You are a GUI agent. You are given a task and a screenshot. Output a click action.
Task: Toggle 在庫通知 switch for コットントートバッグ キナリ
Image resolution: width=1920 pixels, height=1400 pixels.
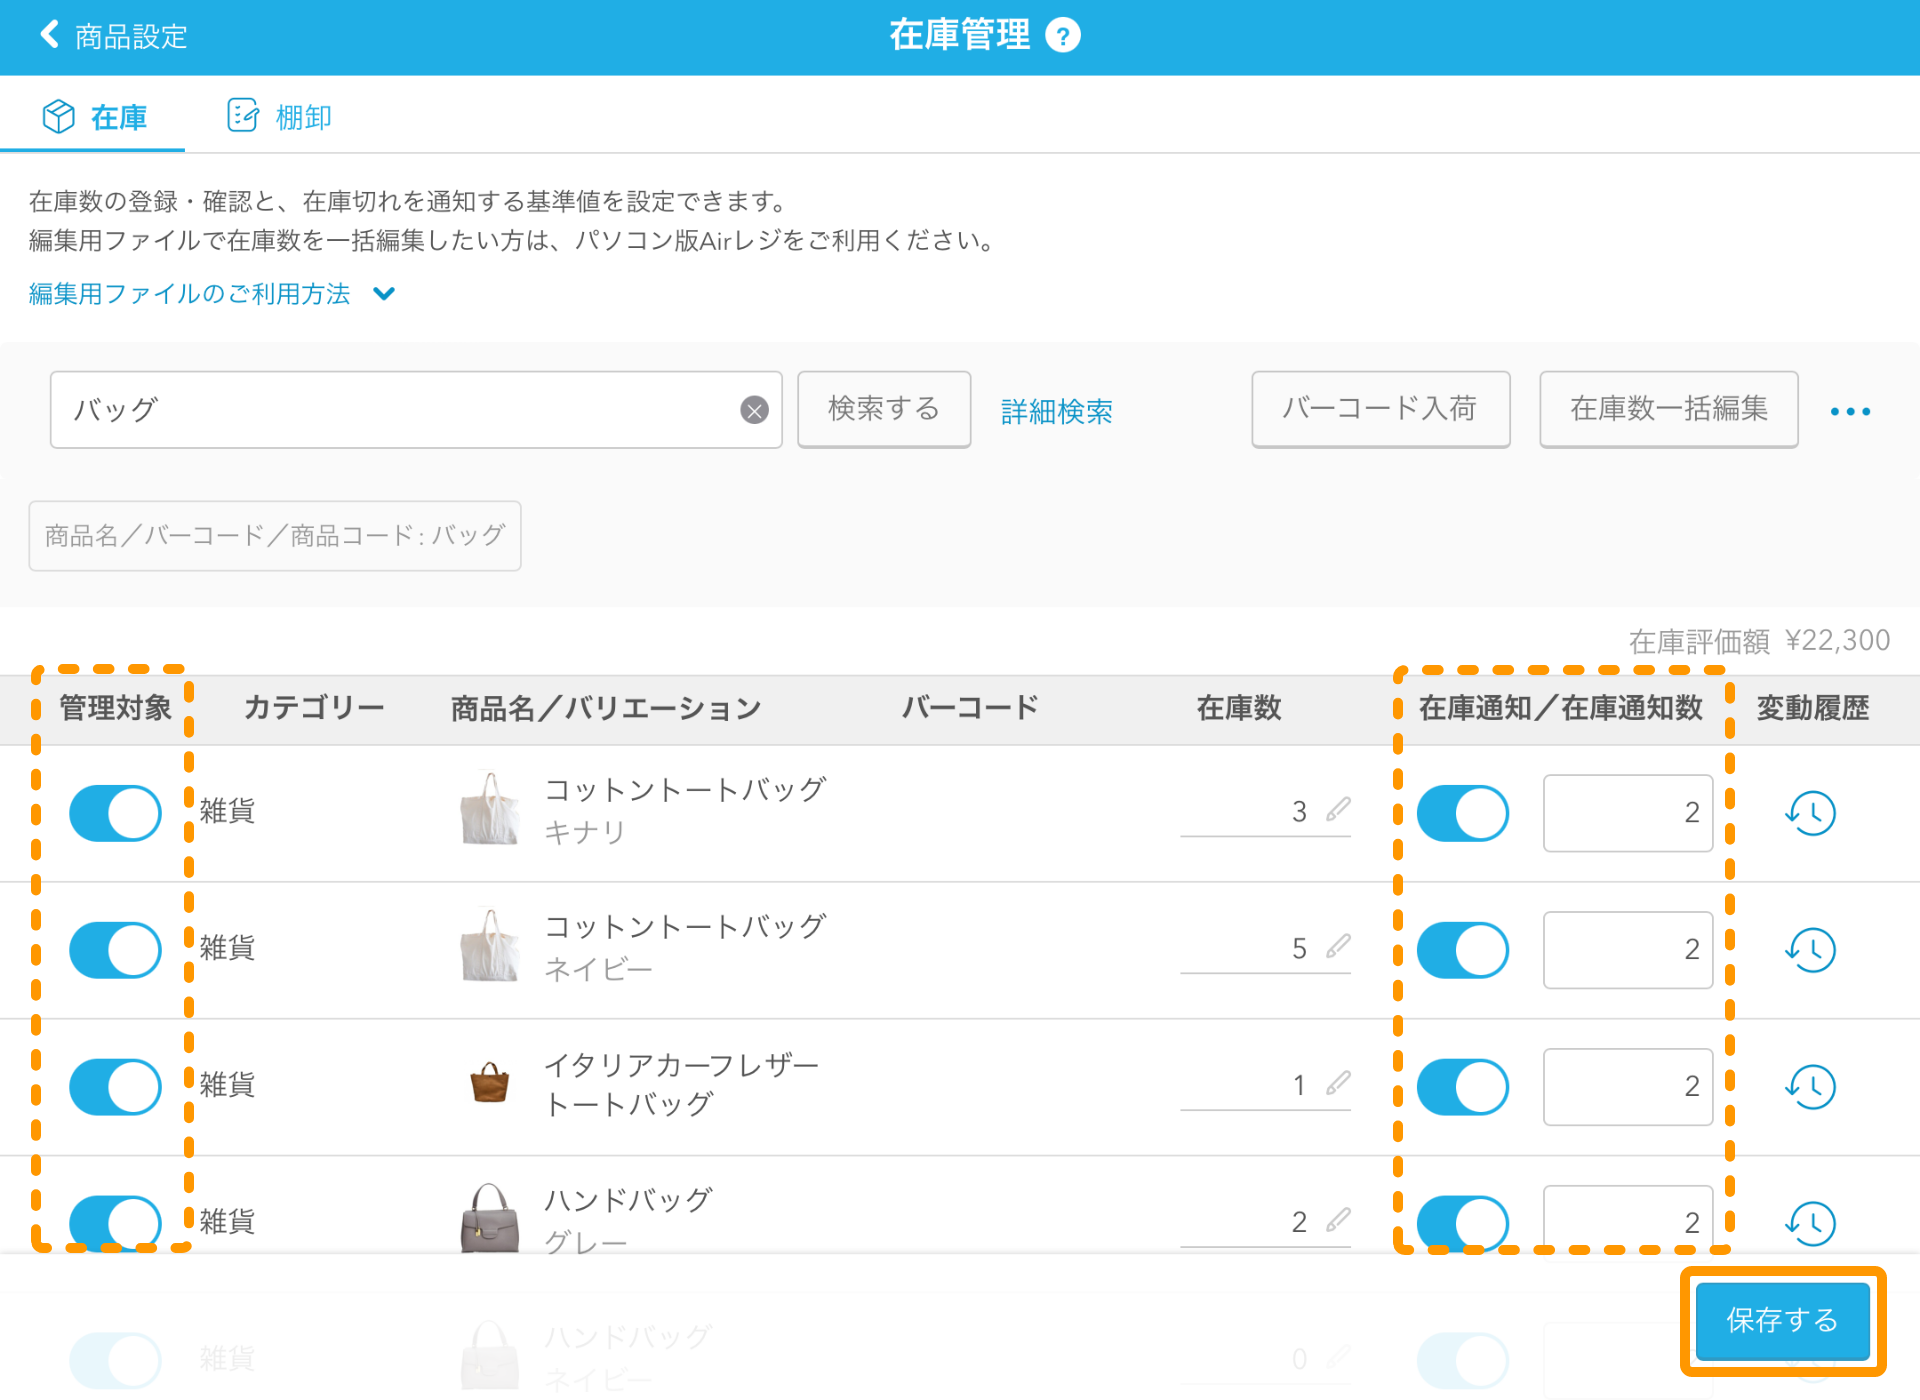(x=1463, y=813)
